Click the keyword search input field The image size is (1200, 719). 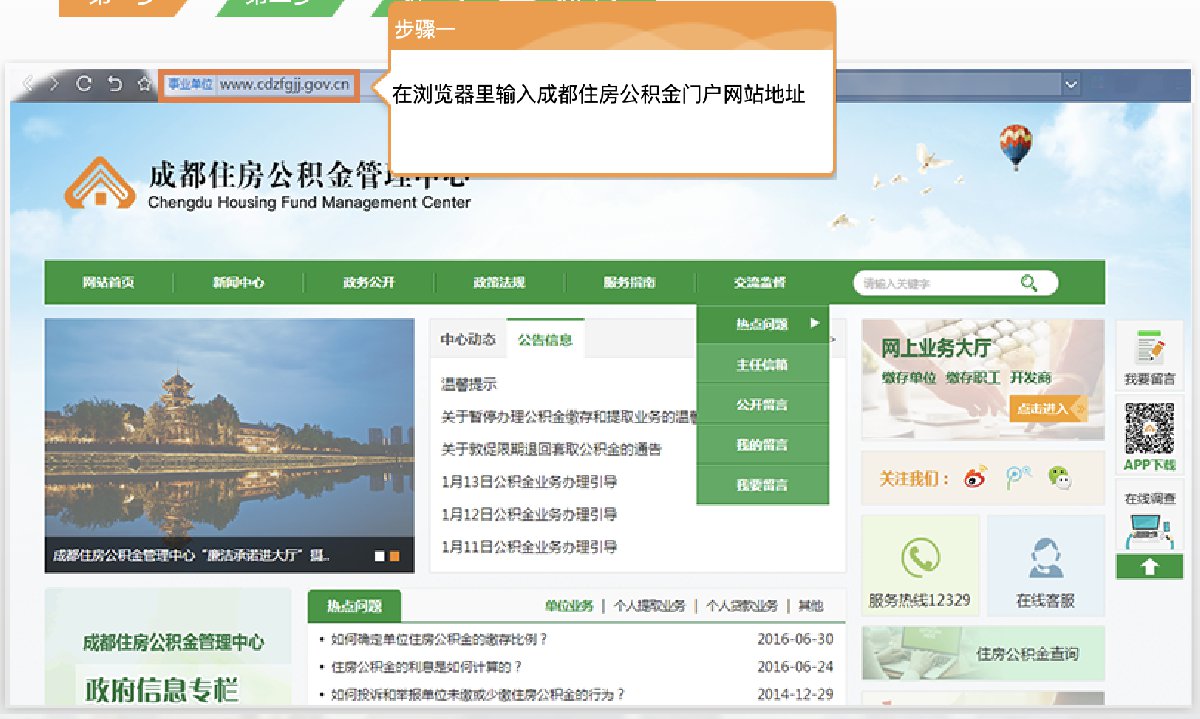[935, 284]
